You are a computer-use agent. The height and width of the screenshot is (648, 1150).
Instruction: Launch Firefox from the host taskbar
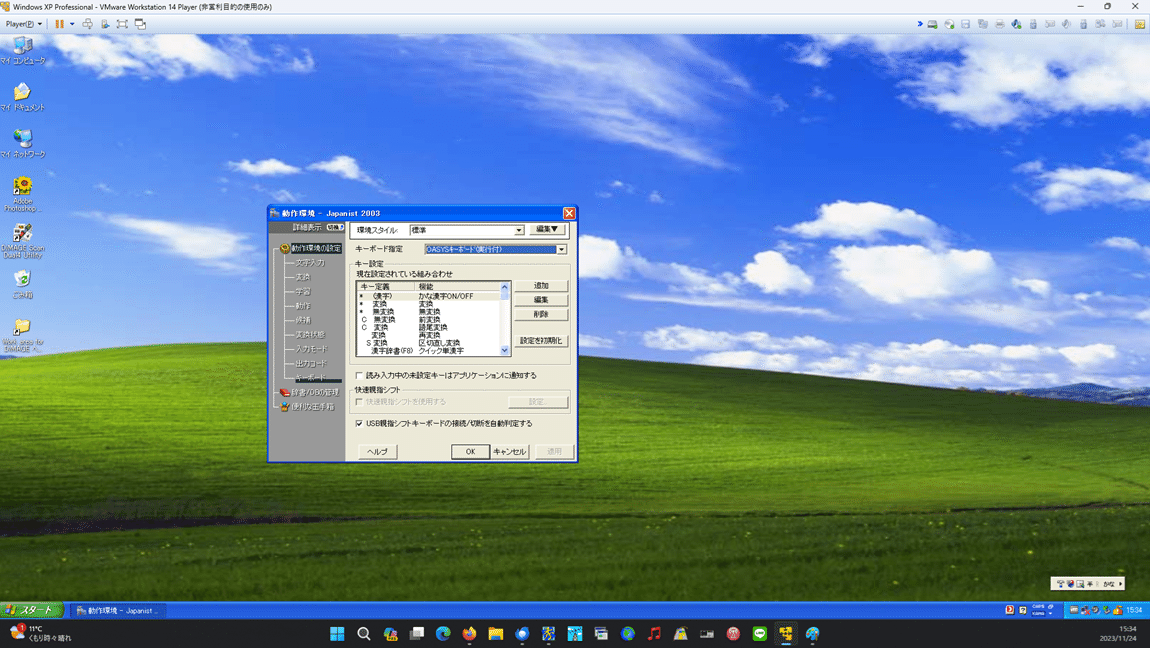[469, 633]
